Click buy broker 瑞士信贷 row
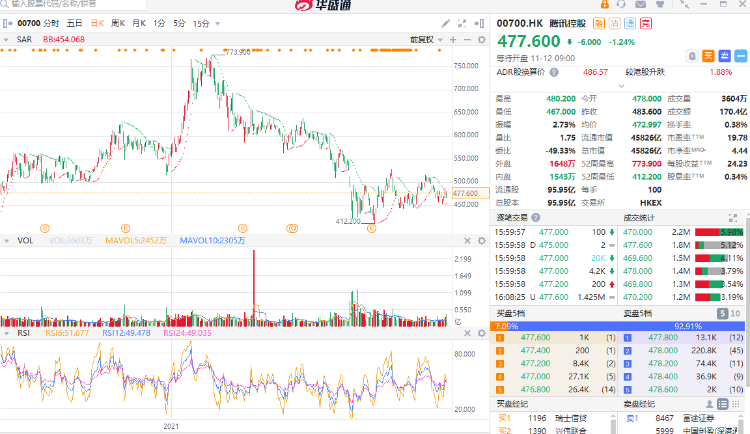750x434 pixels. click(550, 418)
